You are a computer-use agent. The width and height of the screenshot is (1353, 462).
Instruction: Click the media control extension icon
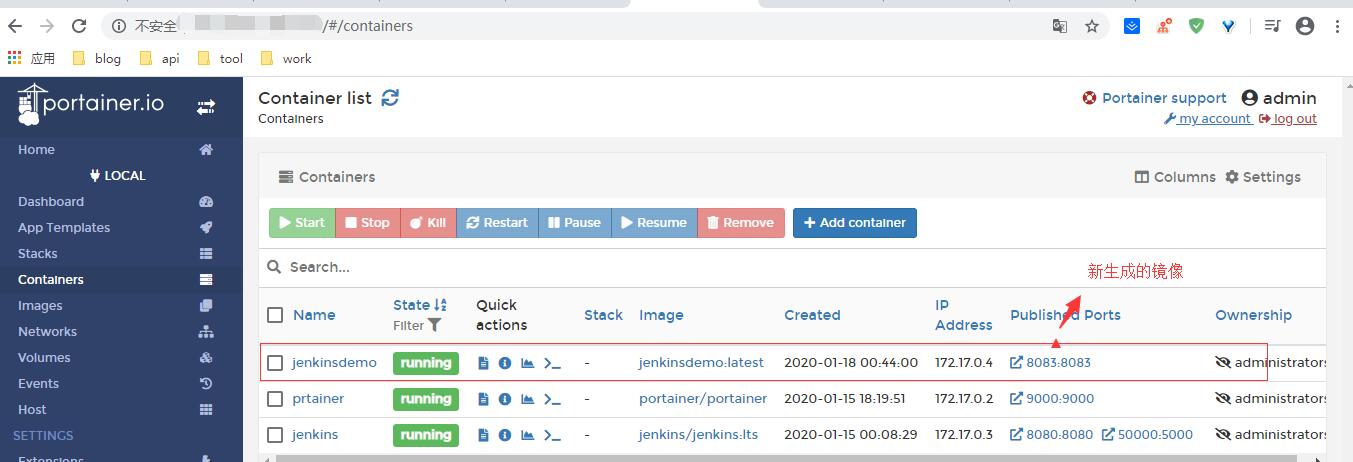(1271, 26)
